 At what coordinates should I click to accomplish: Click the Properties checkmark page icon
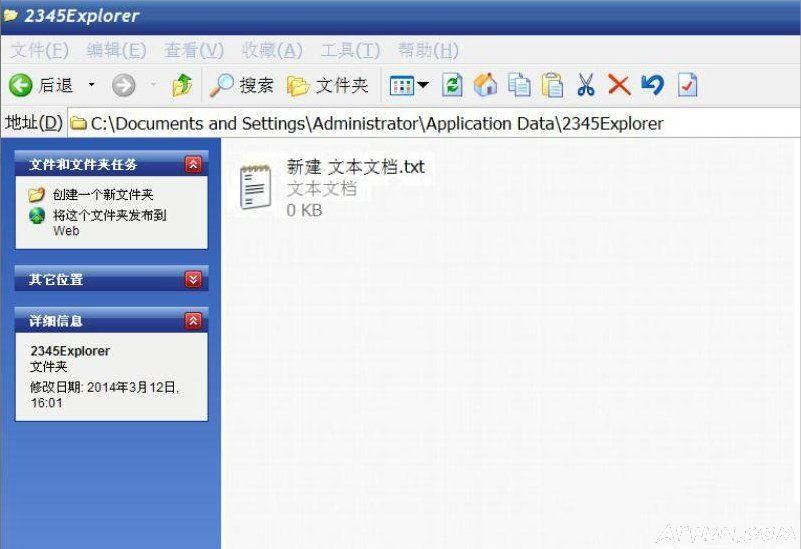pos(687,85)
